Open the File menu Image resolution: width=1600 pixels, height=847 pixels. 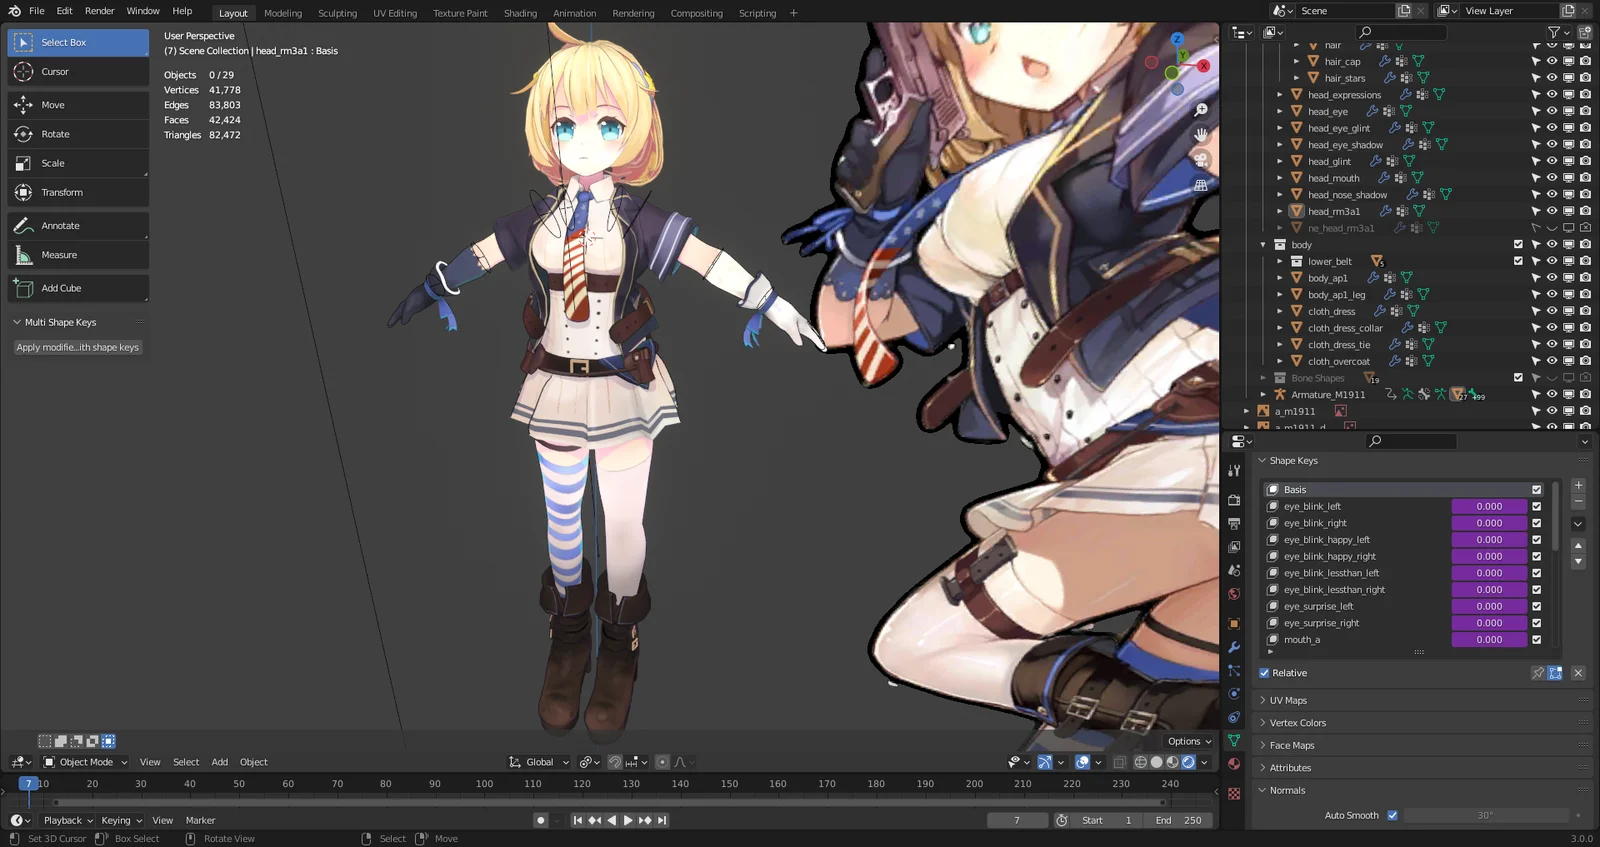[x=37, y=11]
